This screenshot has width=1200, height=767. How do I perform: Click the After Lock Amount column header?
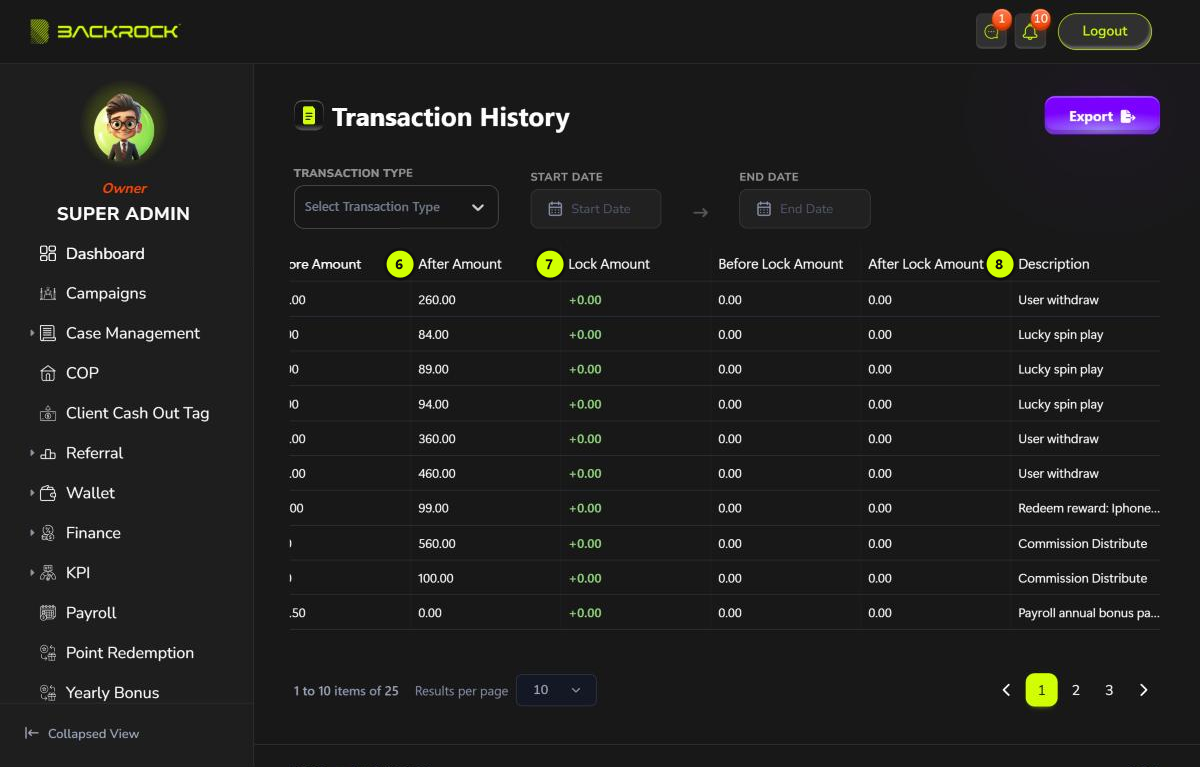(x=926, y=264)
